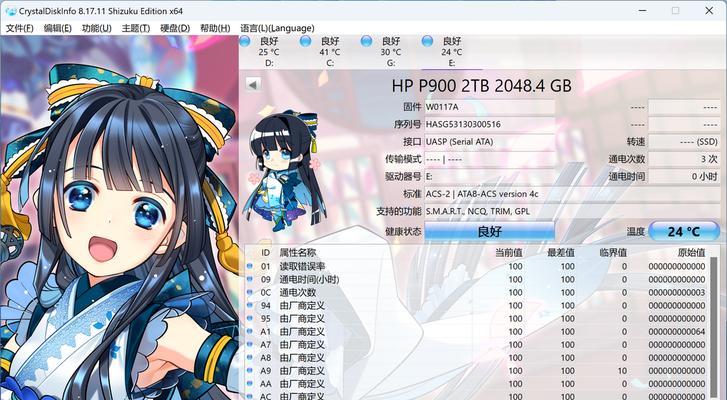Open the 功能(U) menu

pos(96,28)
